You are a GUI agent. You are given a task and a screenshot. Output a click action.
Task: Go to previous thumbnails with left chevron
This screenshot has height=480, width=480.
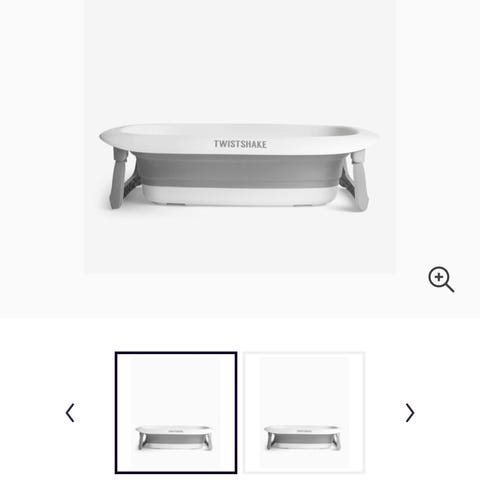click(70, 413)
